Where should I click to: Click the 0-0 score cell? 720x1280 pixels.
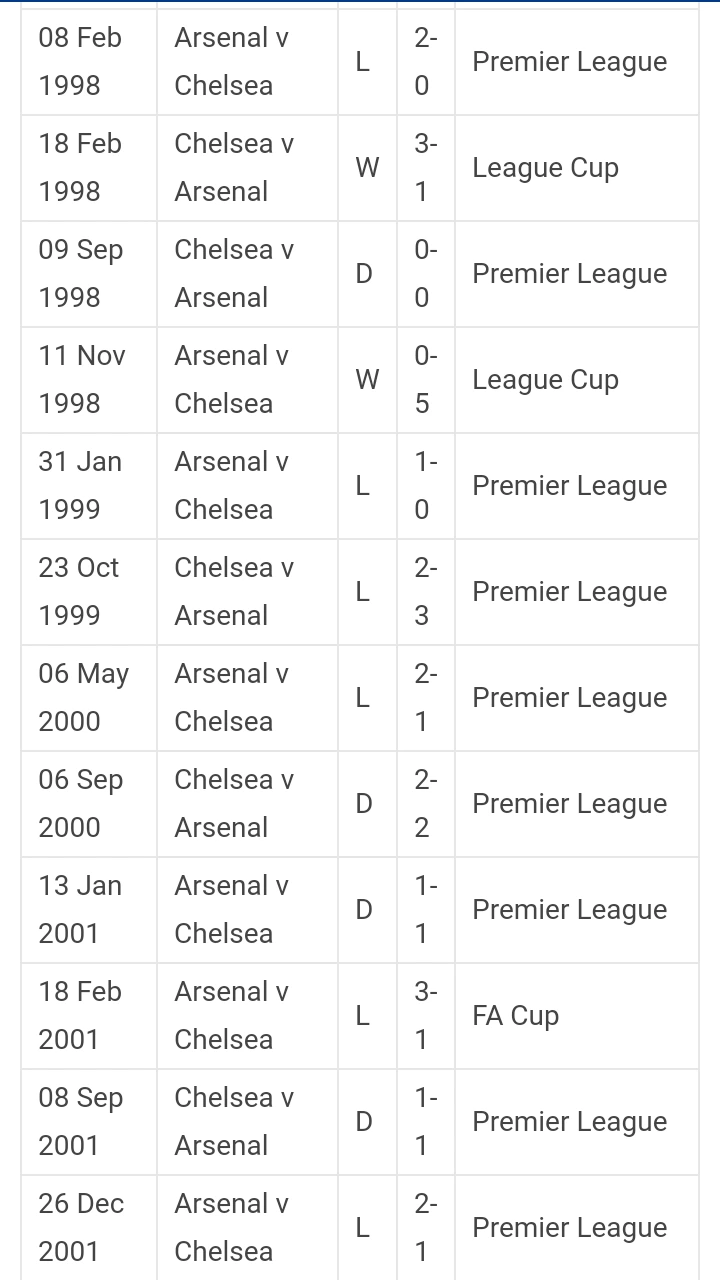tap(424, 274)
